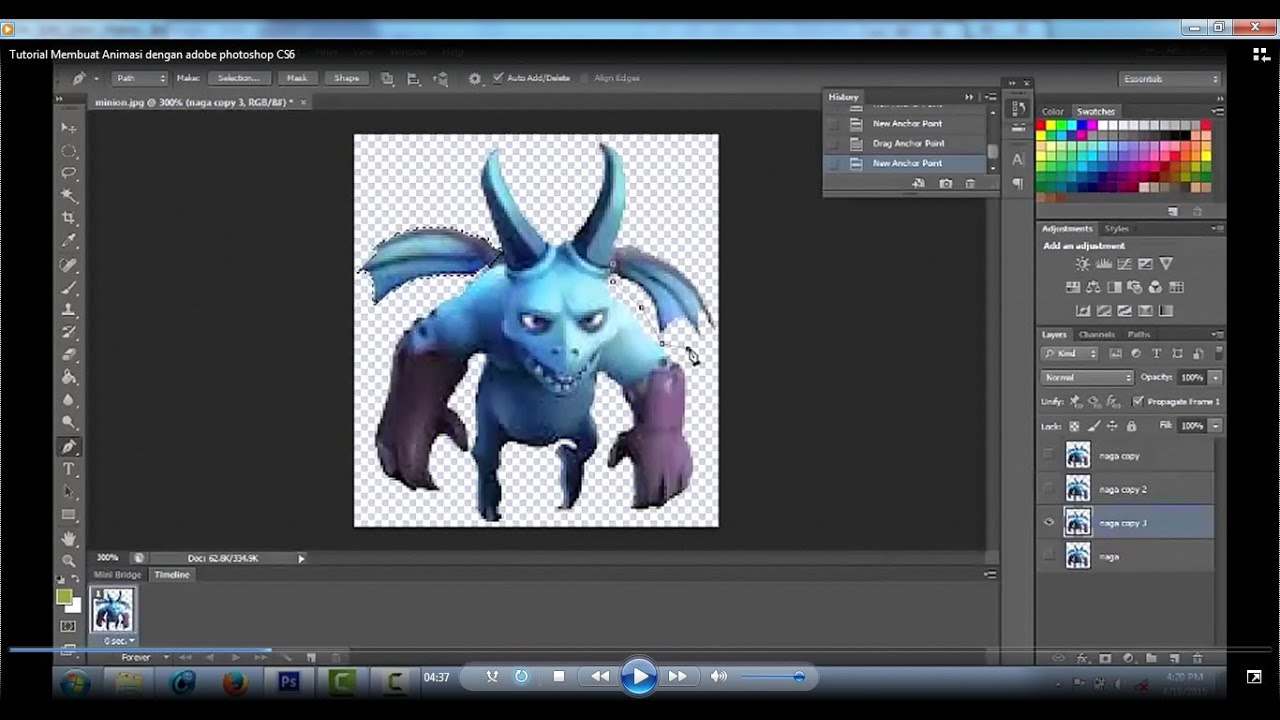This screenshot has height=720, width=1280.
Task: Show the naga layer
Action: pyautogui.click(x=1049, y=556)
